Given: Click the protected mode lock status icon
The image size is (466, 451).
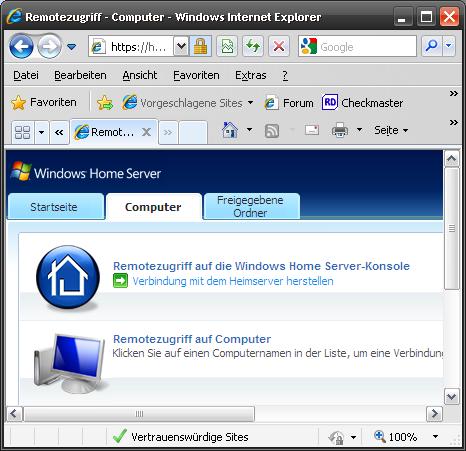Looking at the screenshot, I should (x=337, y=437).
